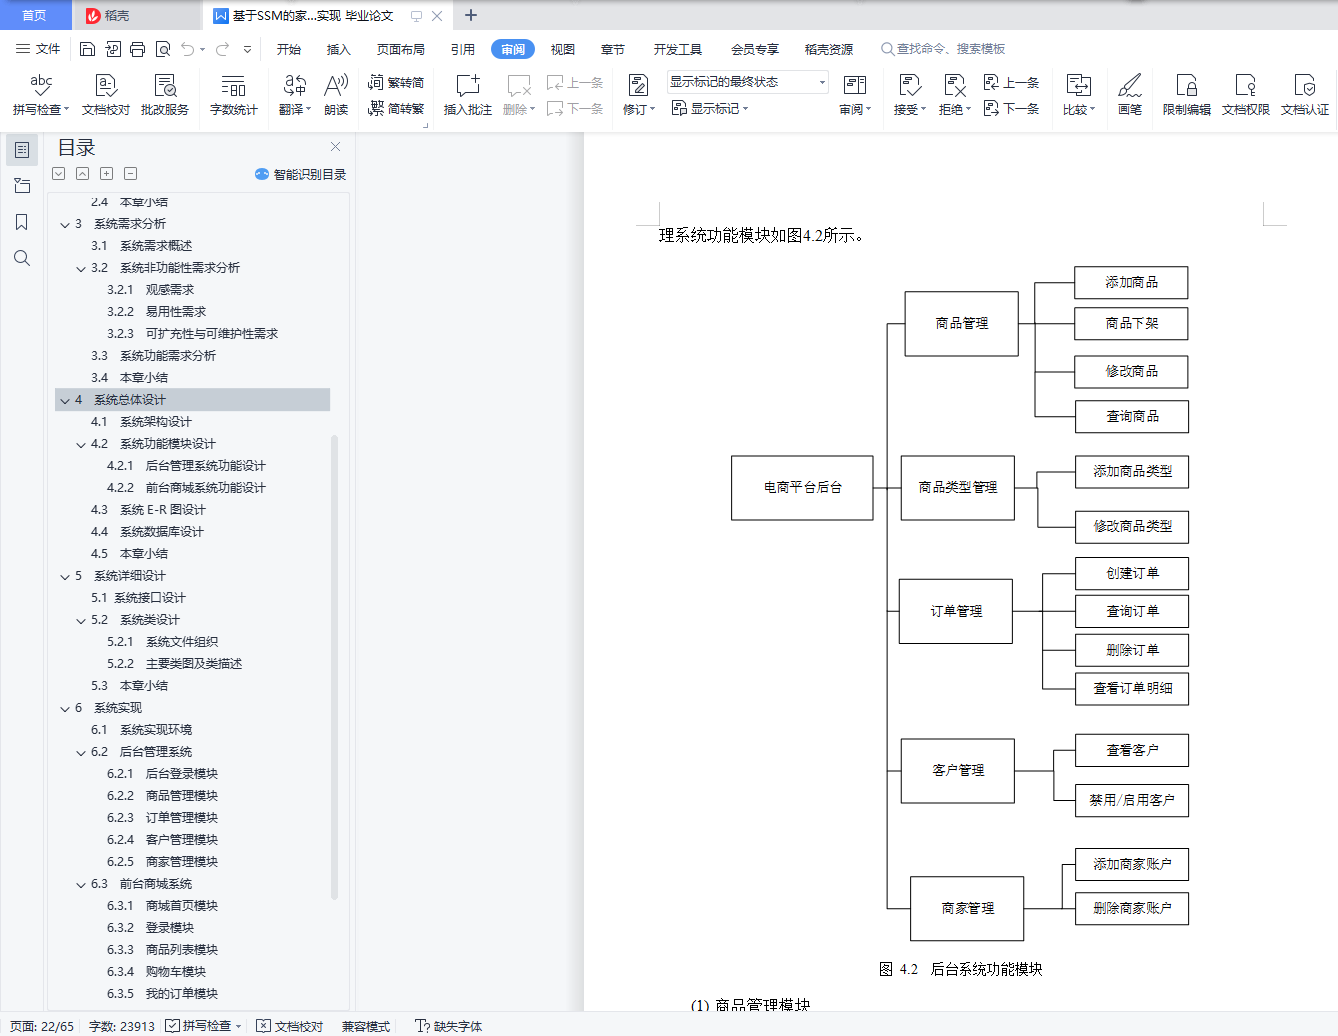The height and width of the screenshot is (1036, 1338).
Task: Open the 审阅 reviewing pane button
Action: 855,95
